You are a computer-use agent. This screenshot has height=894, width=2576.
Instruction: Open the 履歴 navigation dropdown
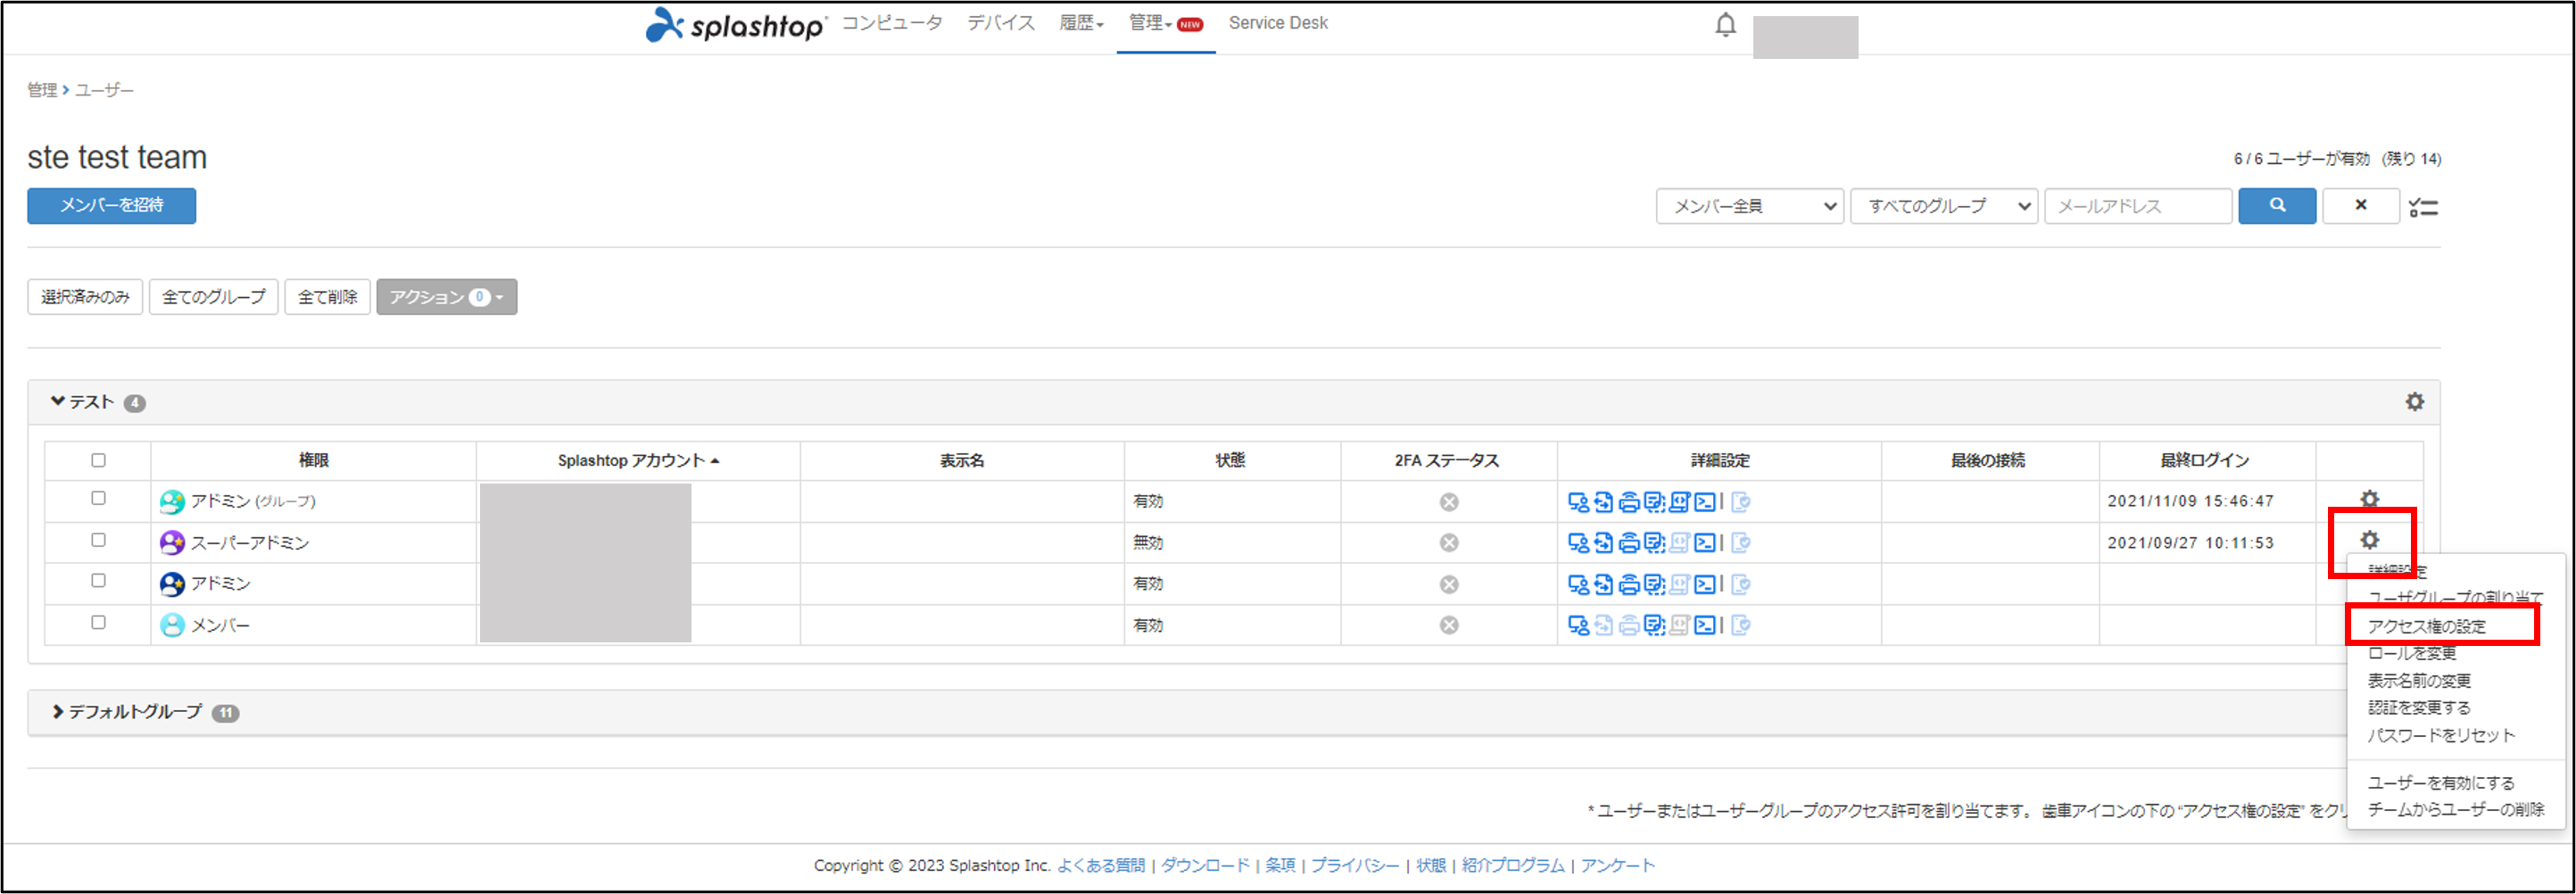1081,23
